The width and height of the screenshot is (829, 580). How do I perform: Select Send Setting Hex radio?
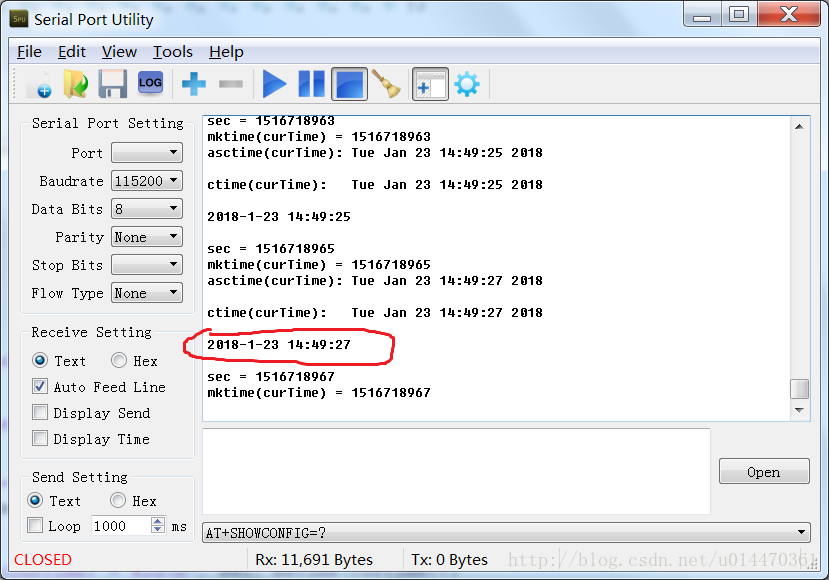pyautogui.click(x=118, y=500)
